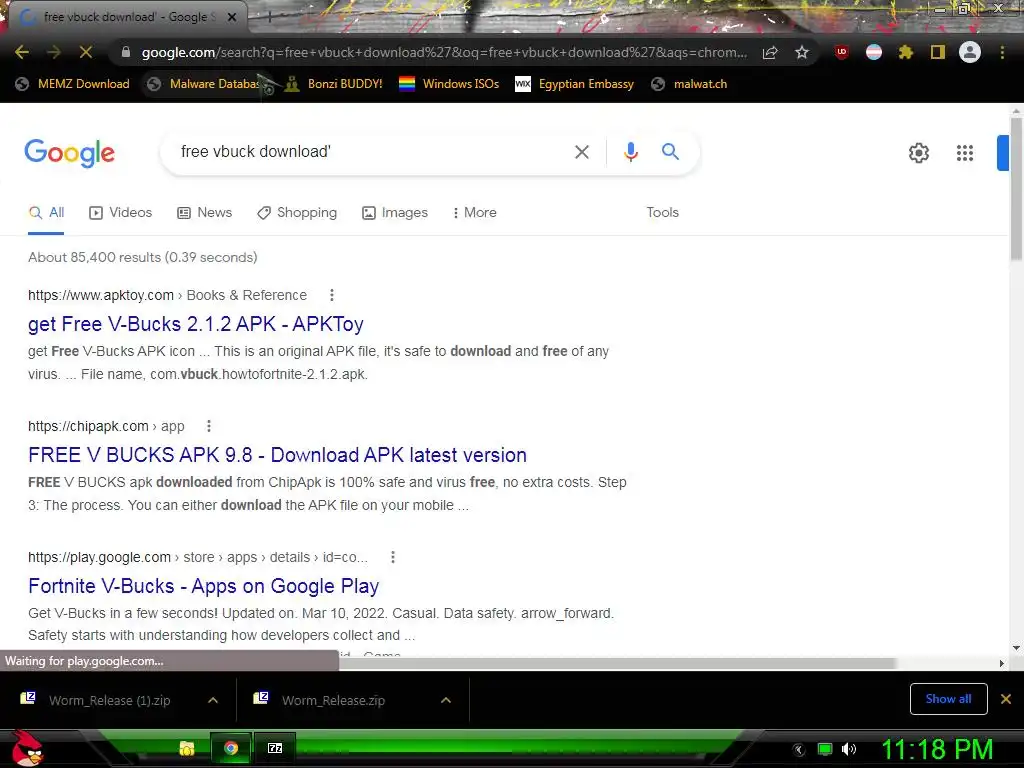Image resolution: width=1024 pixels, height=768 pixels.
Task: Open the Chrome profile avatar
Action: [970, 52]
